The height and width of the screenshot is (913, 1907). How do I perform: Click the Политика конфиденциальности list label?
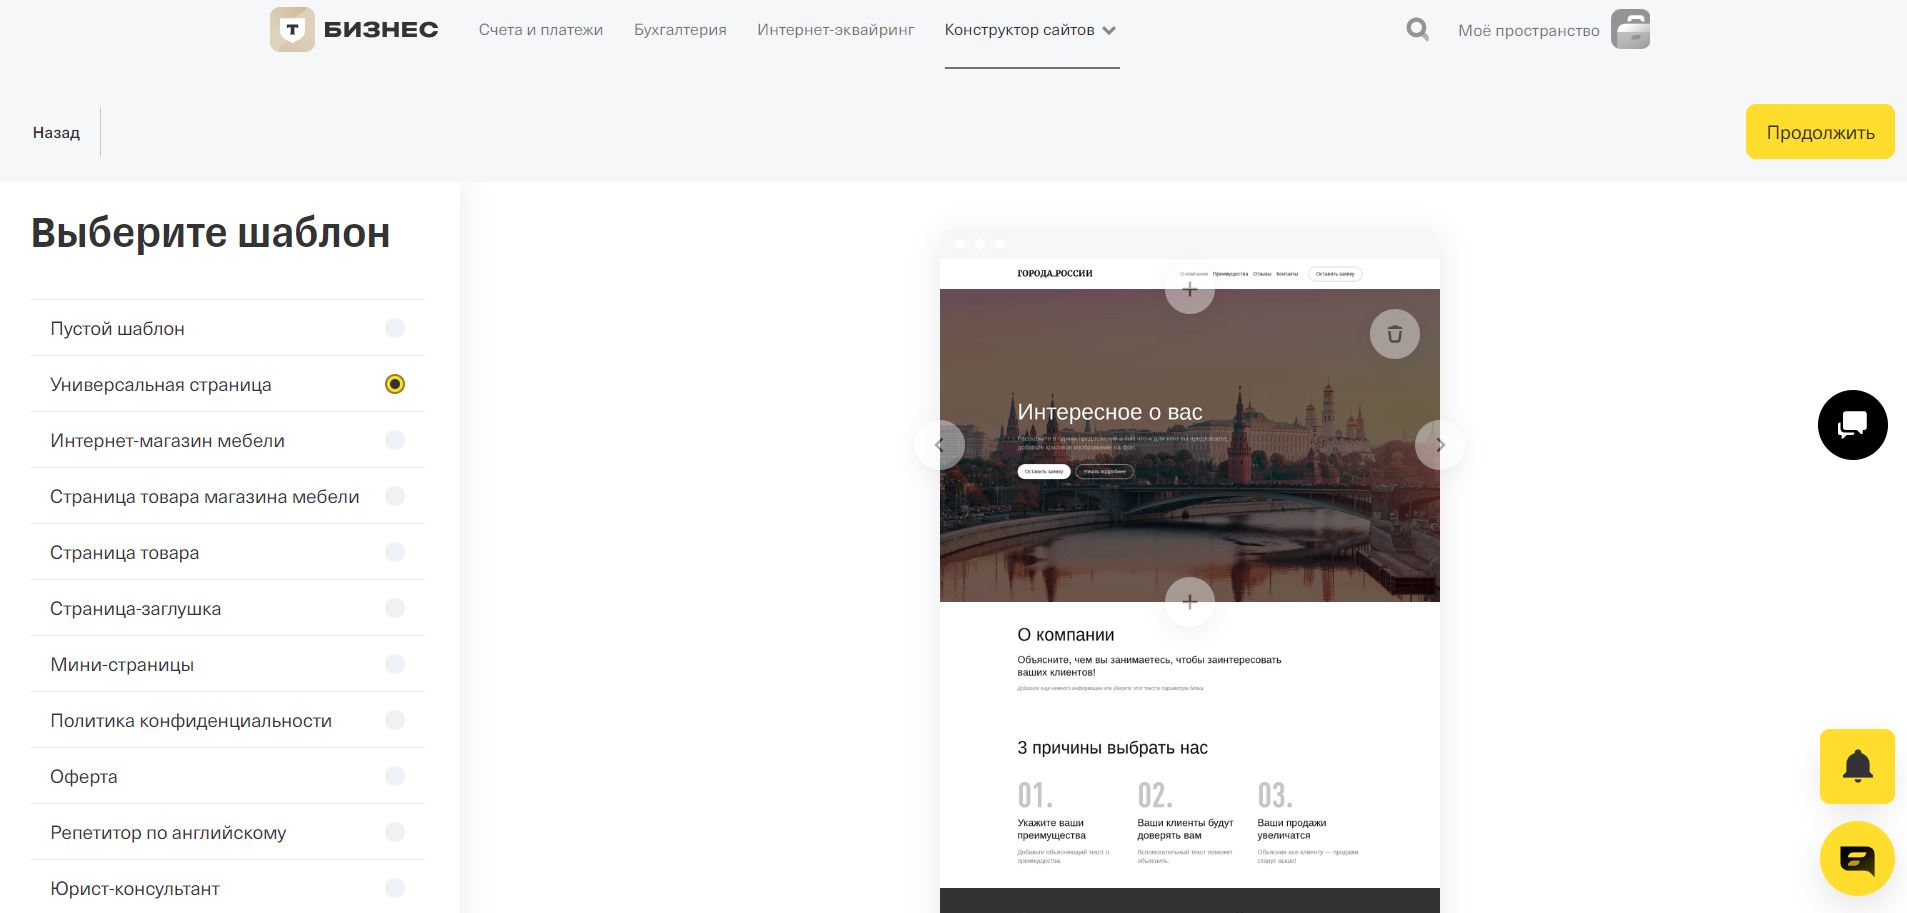pos(191,721)
